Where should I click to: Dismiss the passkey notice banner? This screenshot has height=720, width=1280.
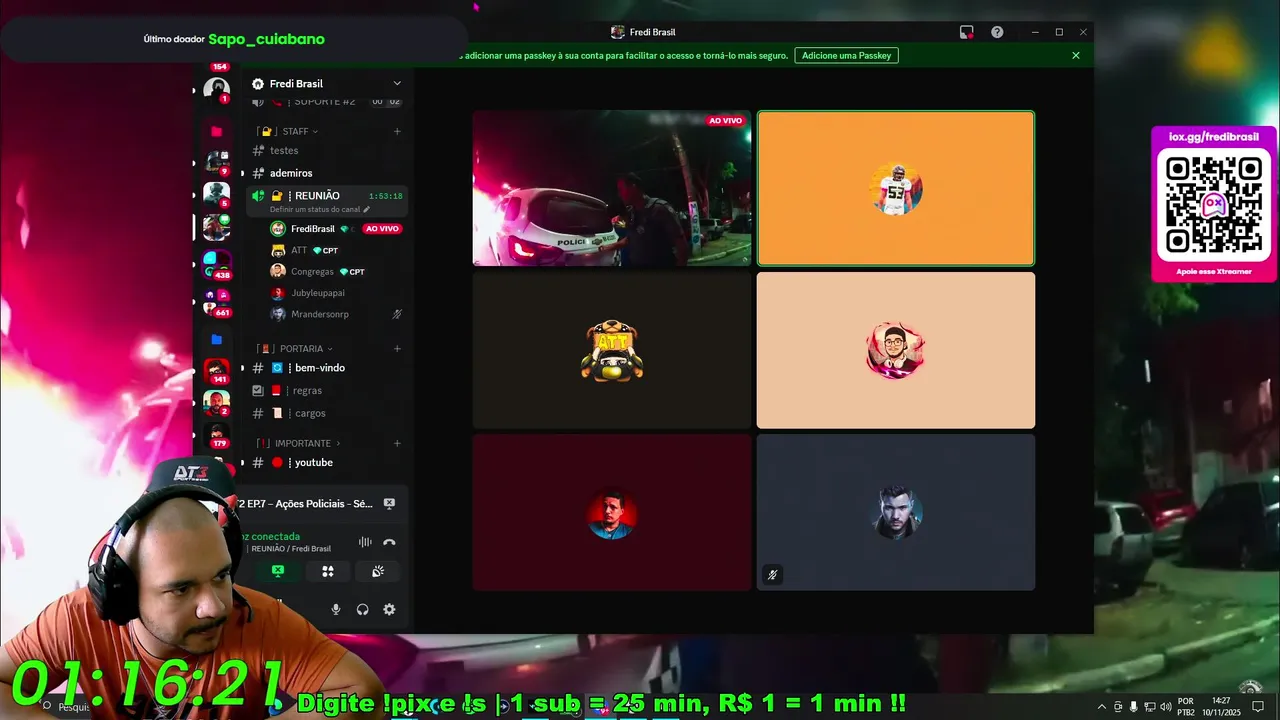pyautogui.click(x=1076, y=55)
